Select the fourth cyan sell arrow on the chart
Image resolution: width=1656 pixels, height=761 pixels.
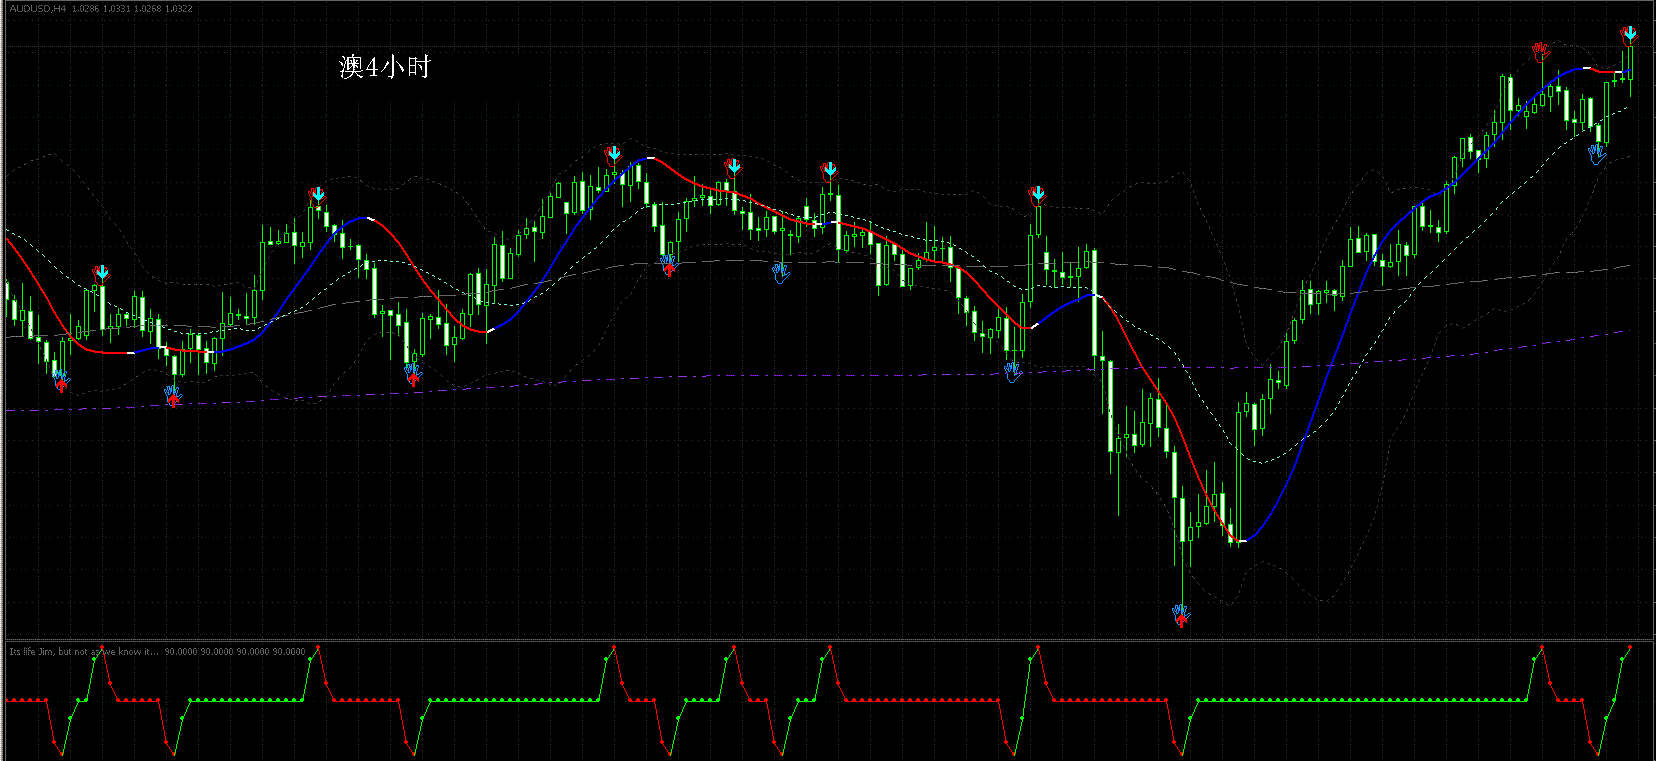point(734,166)
